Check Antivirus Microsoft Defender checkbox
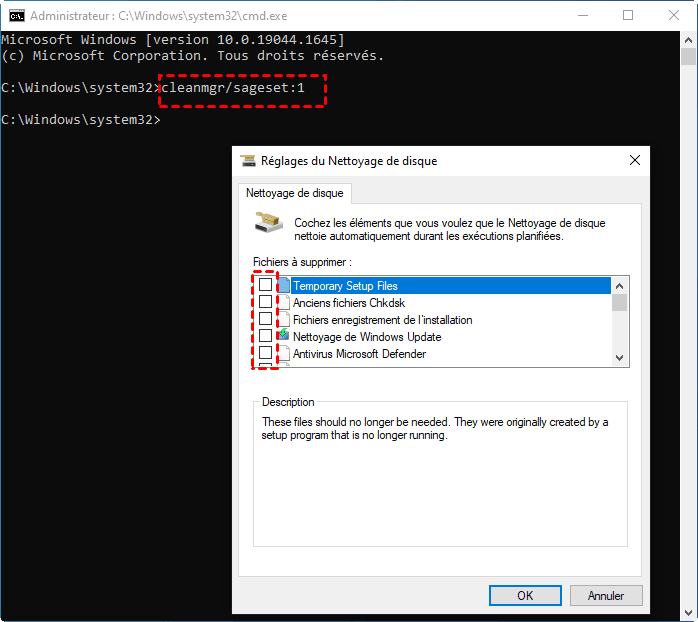 (x=265, y=352)
